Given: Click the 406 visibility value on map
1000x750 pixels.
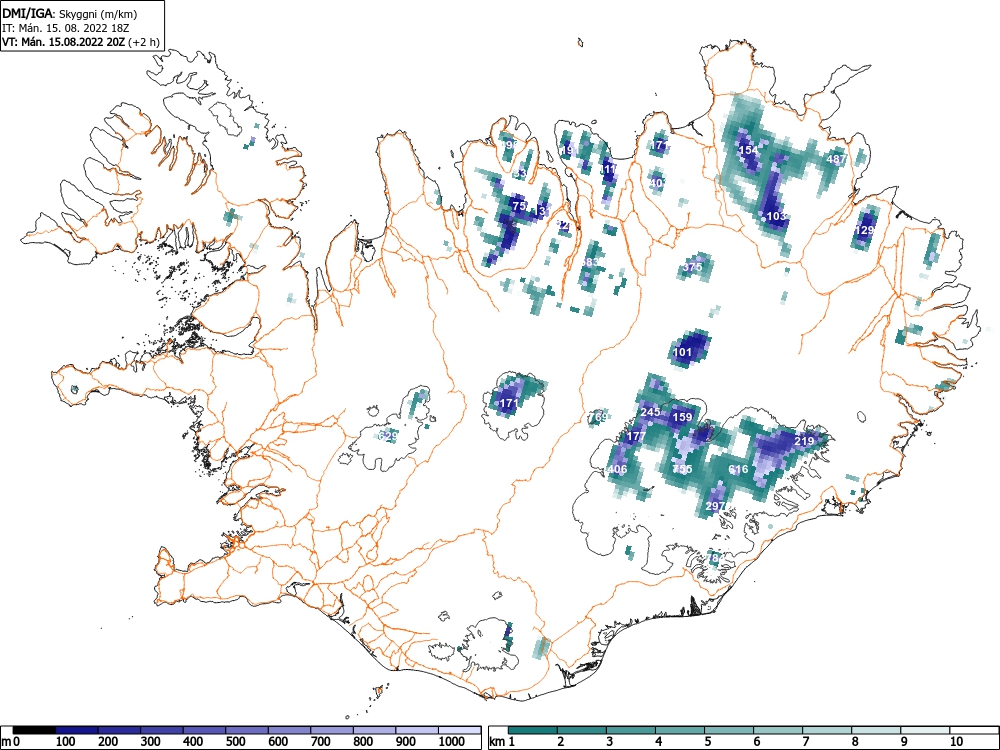Looking at the screenshot, I should click(x=617, y=469).
